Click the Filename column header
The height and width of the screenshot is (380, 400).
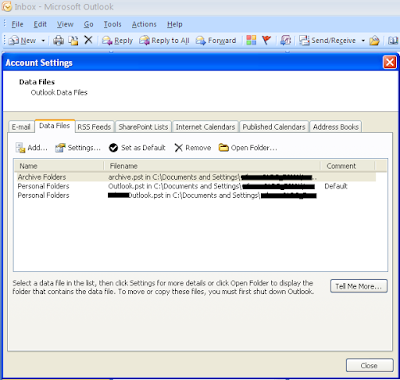[212, 166]
